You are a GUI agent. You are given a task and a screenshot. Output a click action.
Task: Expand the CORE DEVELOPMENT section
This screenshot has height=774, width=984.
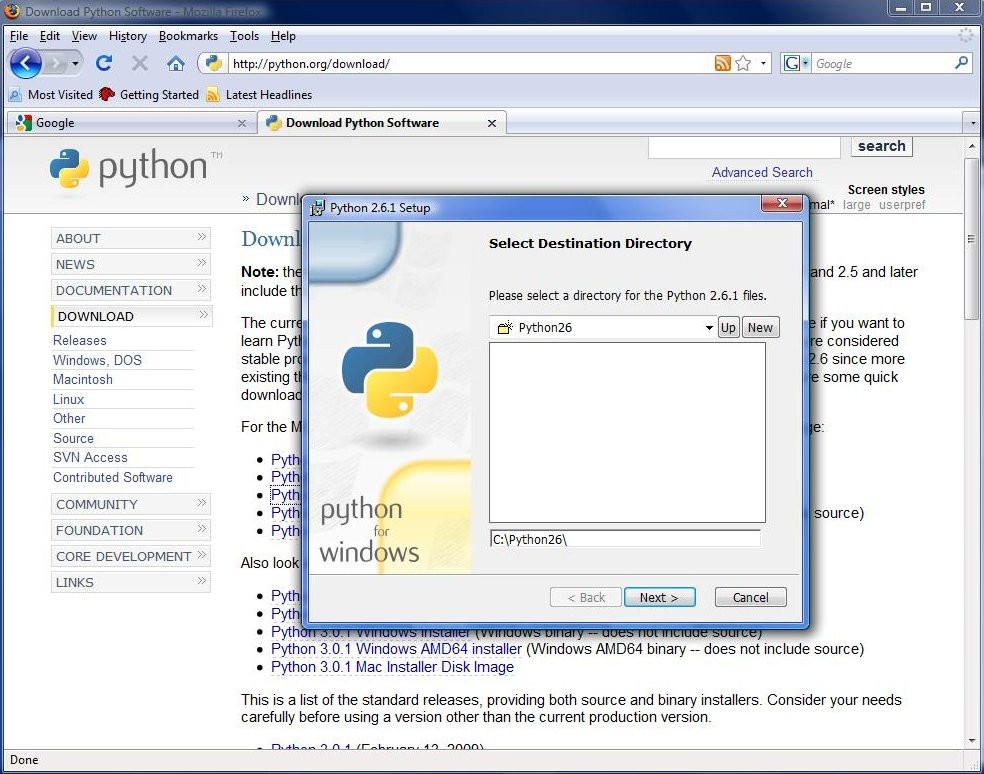pyautogui.click(x=131, y=556)
